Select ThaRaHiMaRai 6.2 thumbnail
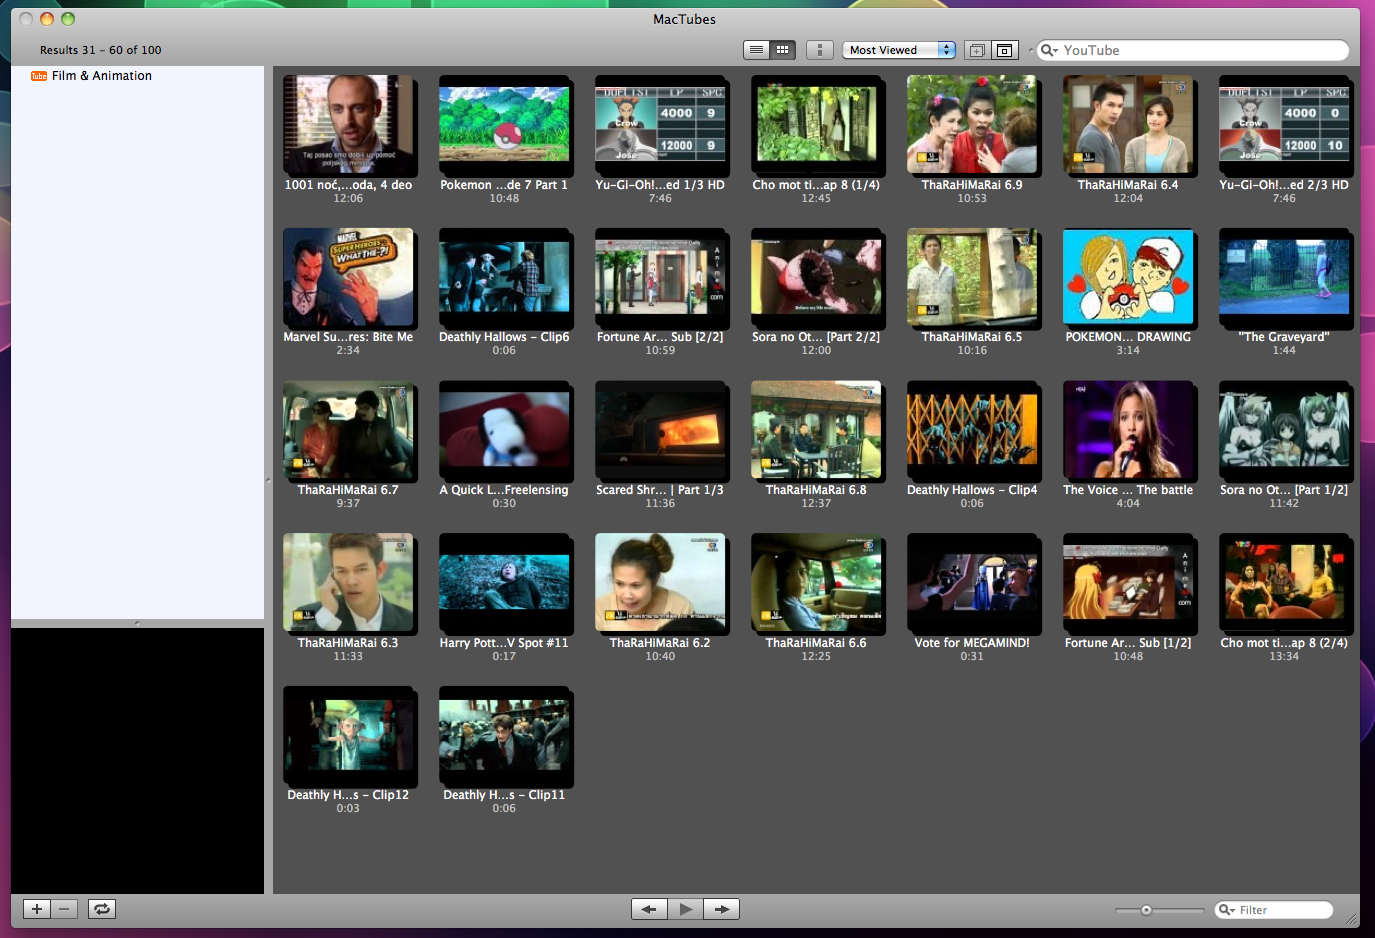The image size is (1375, 938). coord(660,582)
